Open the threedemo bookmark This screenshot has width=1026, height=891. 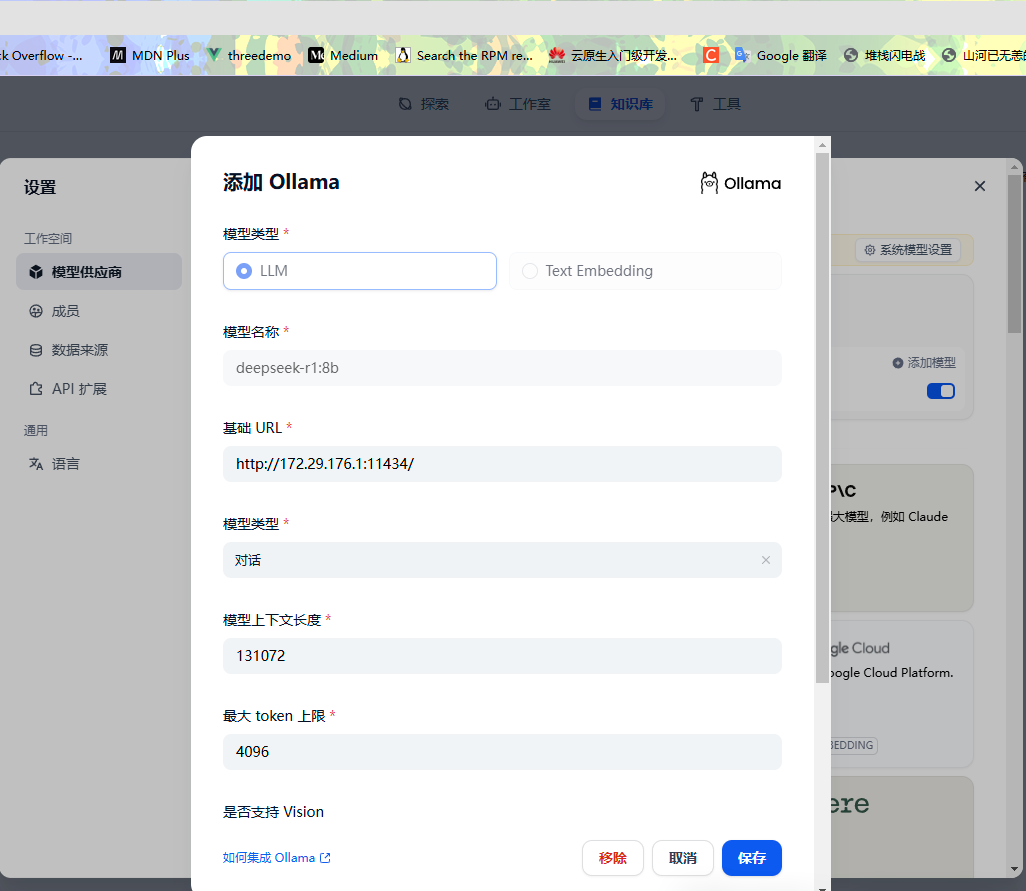249,56
